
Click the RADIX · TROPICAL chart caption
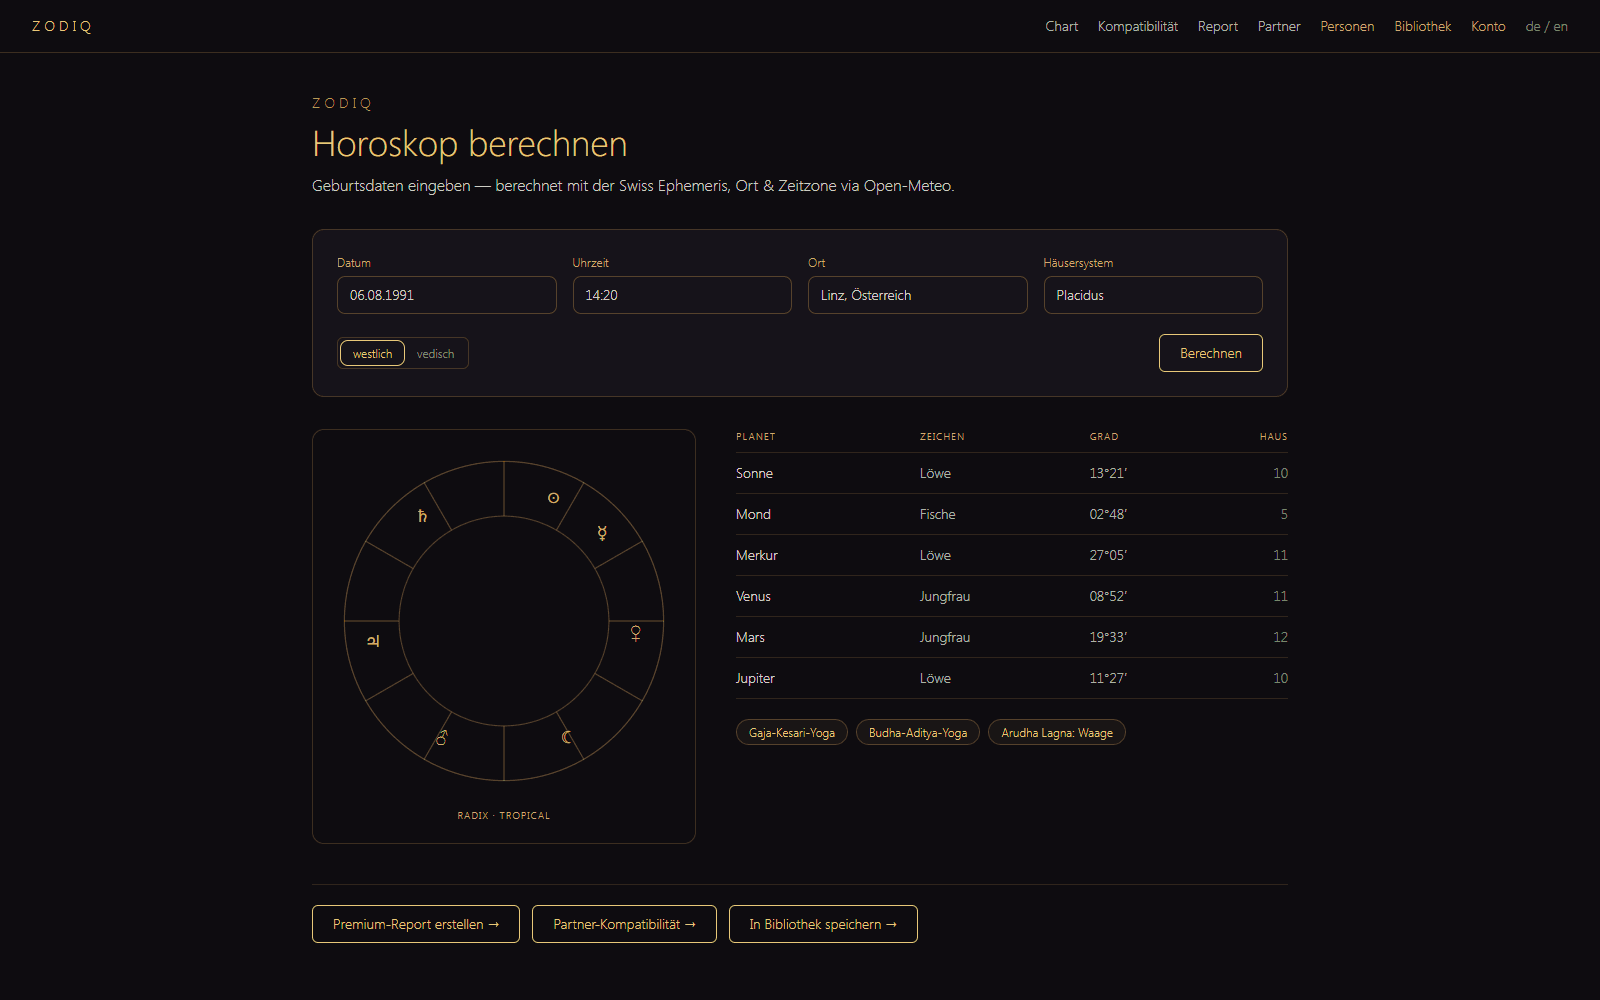(x=504, y=816)
